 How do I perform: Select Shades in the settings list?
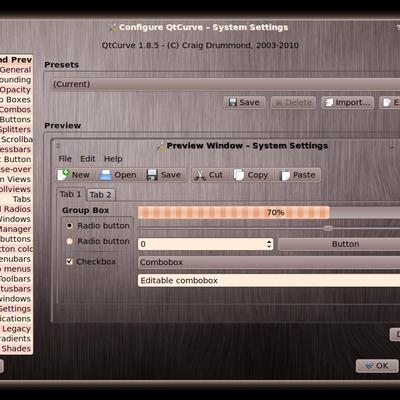(x=16, y=349)
